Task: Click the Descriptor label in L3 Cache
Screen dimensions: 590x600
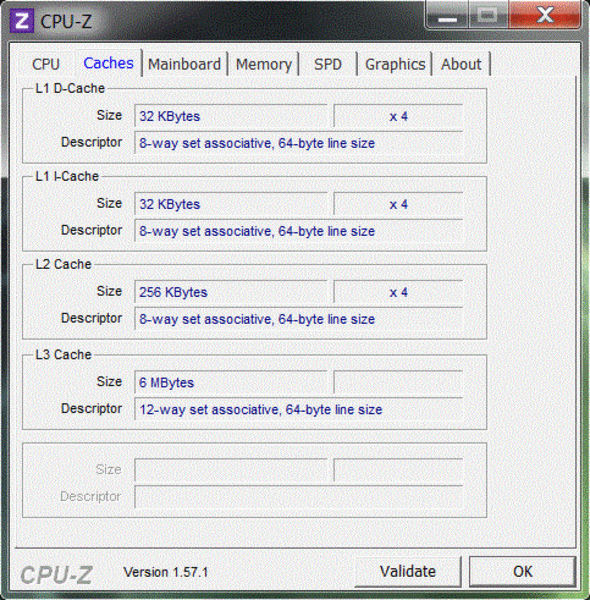Action: point(91,409)
